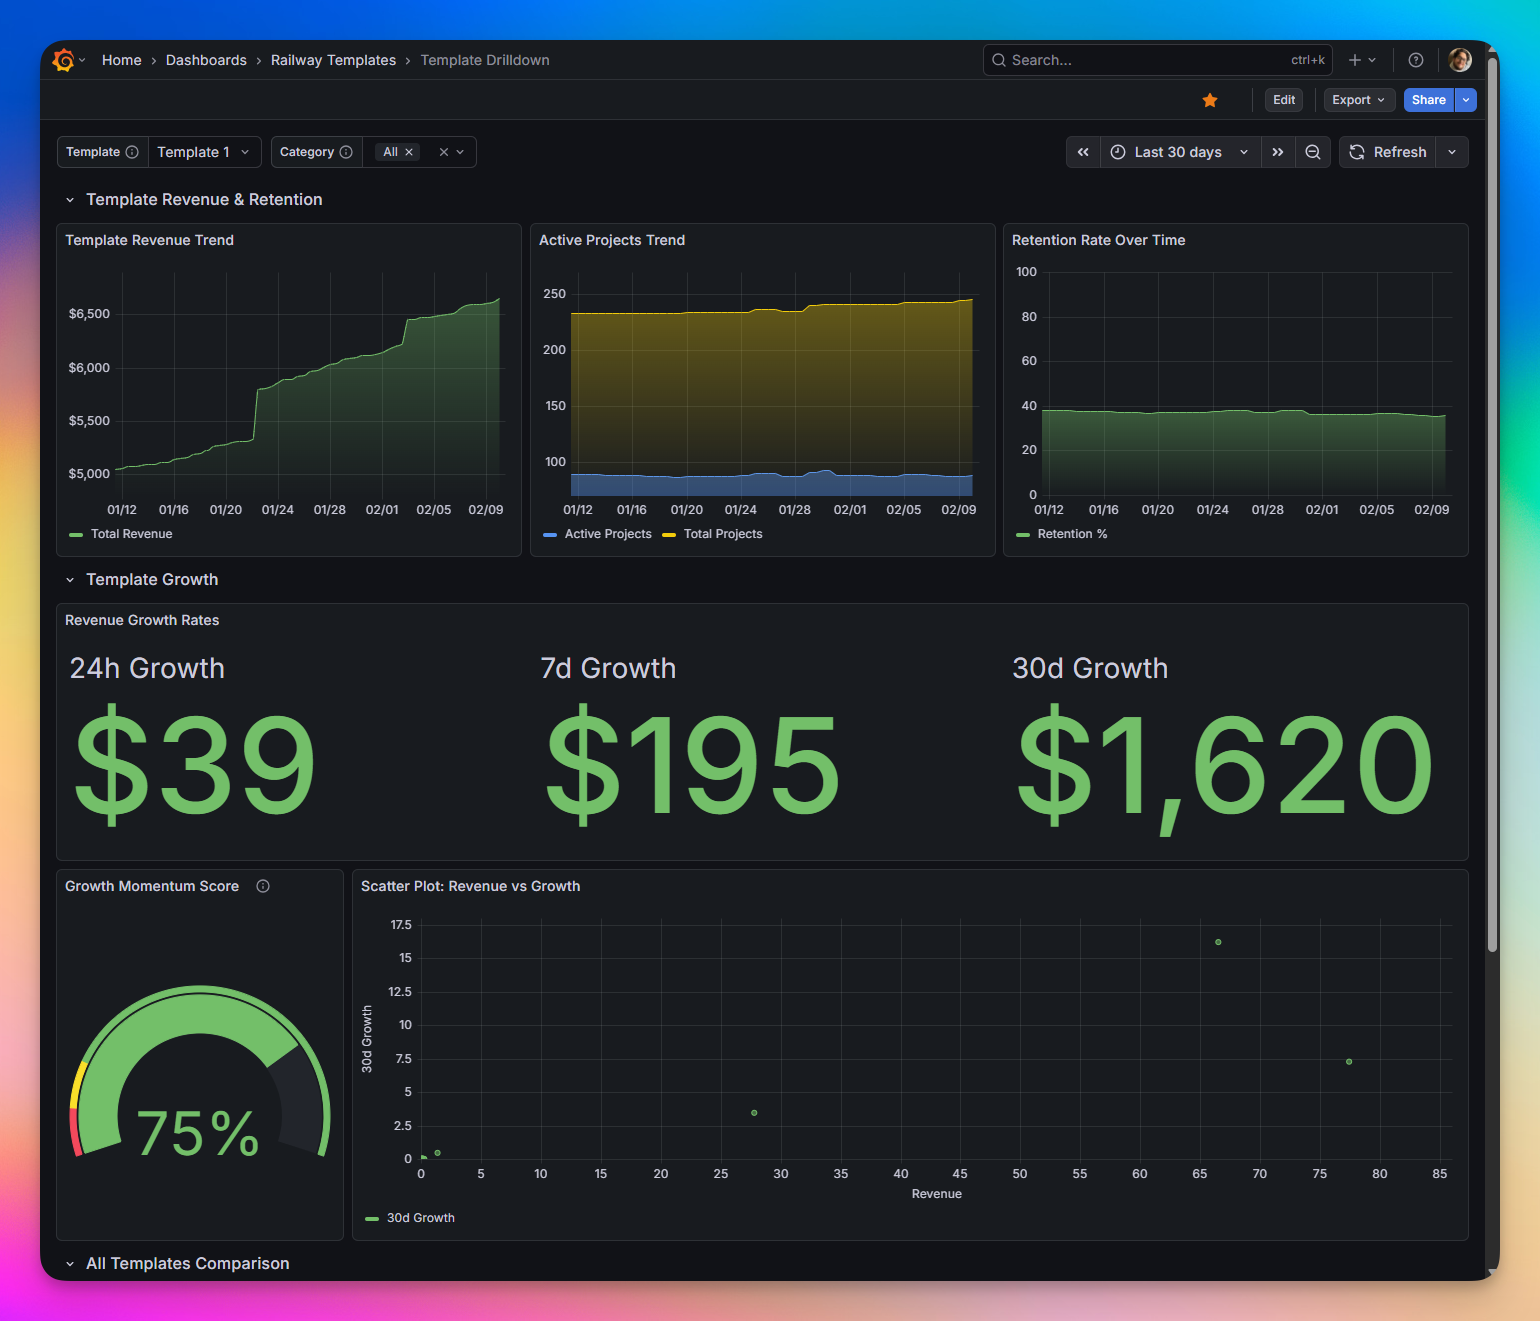Open the help icon in the top bar

tap(1415, 60)
